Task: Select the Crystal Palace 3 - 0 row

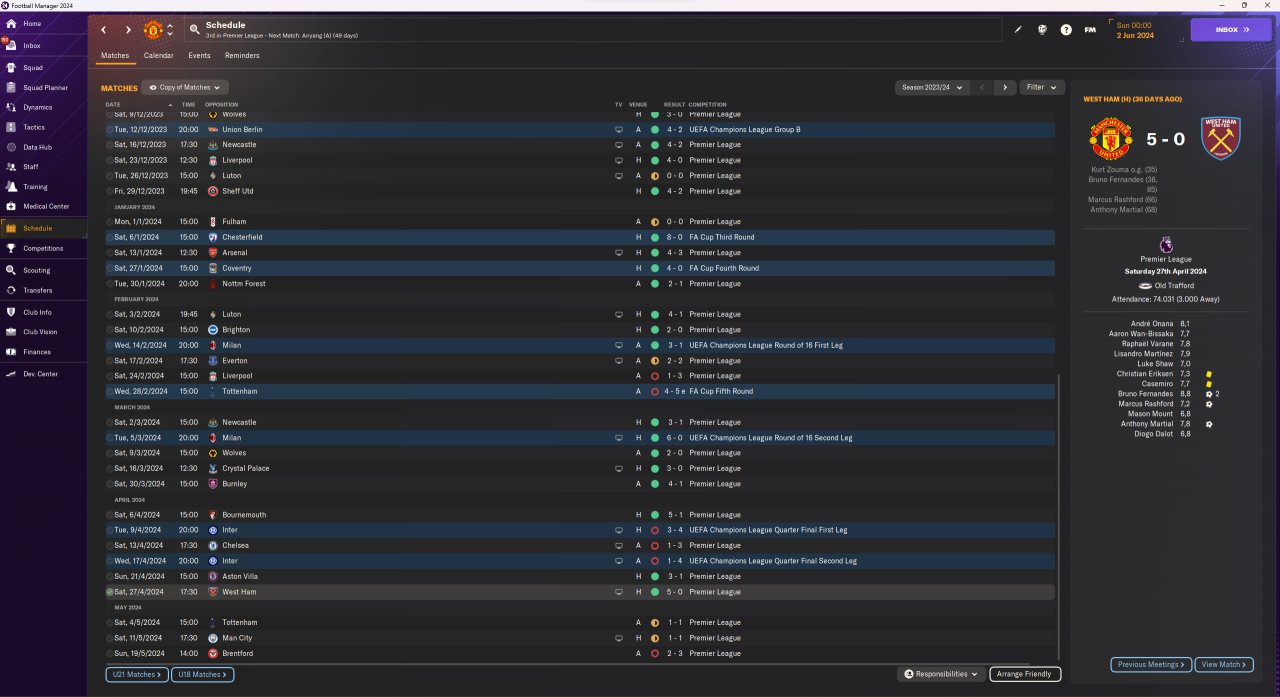Action: point(579,469)
